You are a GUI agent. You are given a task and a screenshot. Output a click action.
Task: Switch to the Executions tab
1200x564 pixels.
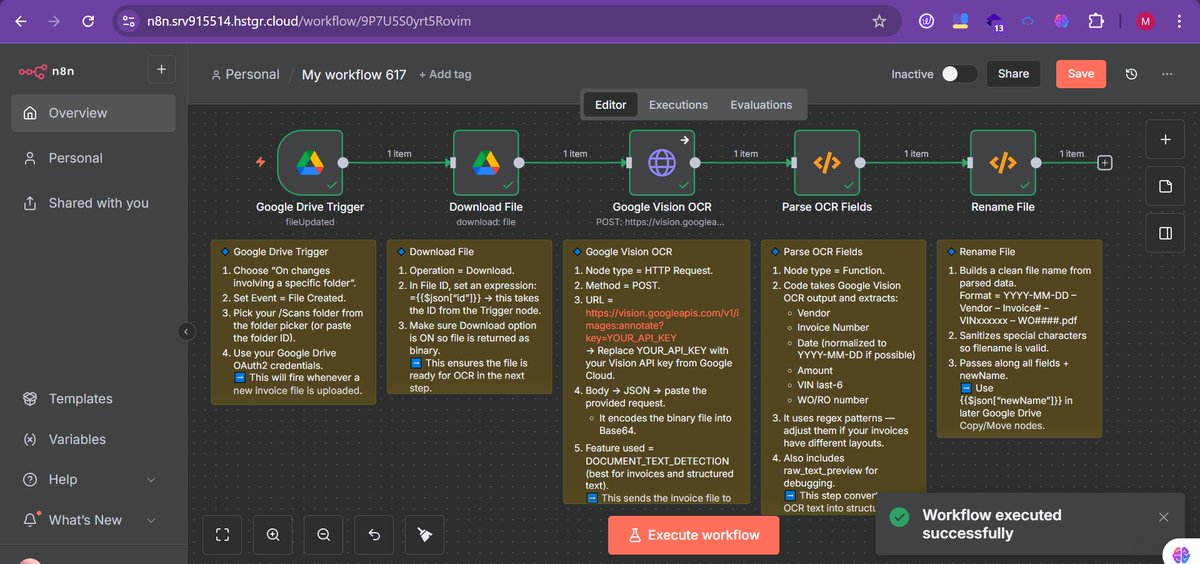coord(678,105)
